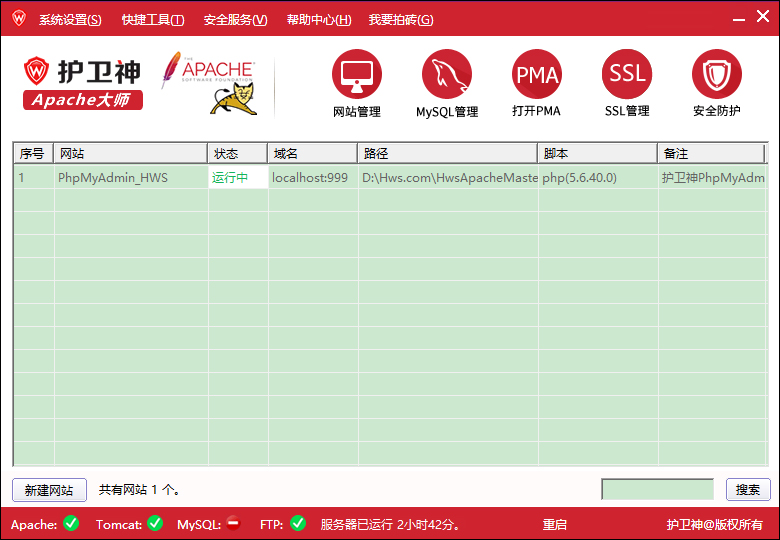Click the FTP green check status icon

tap(298, 523)
